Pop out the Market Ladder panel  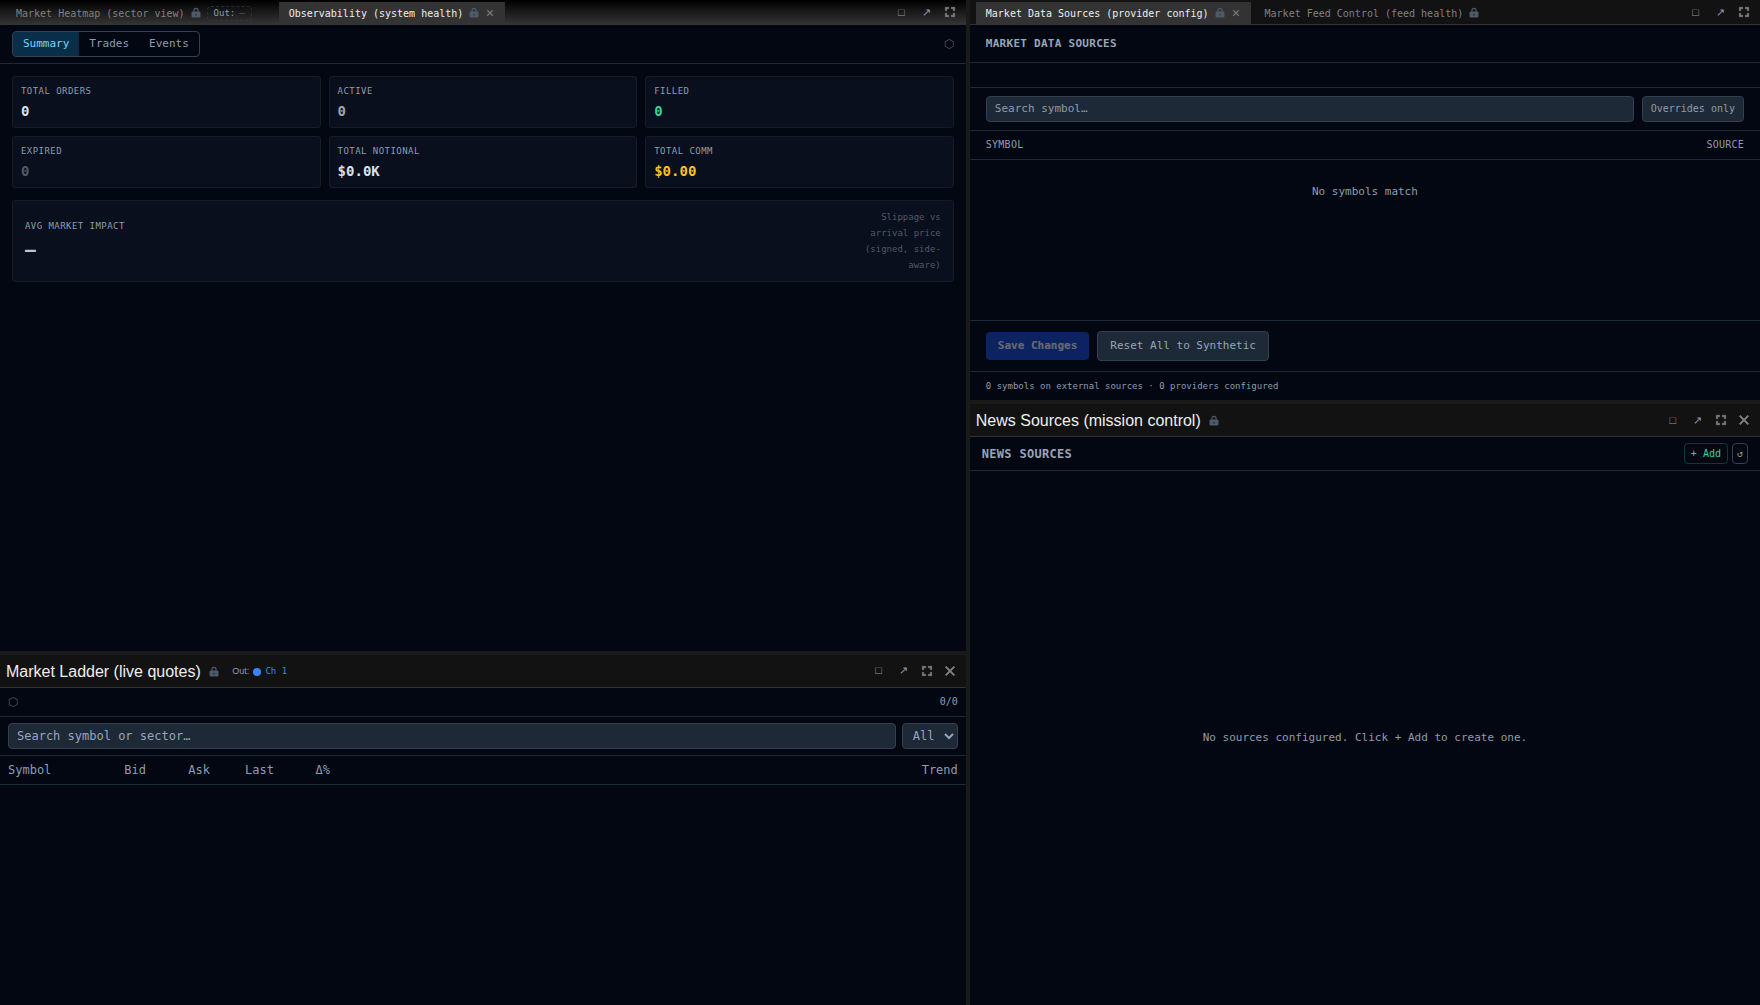[x=903, y=671]
